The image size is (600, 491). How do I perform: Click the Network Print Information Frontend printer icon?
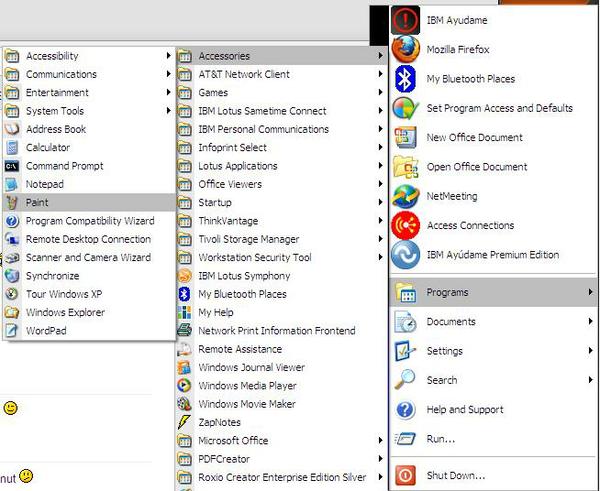tap(184, 330)
